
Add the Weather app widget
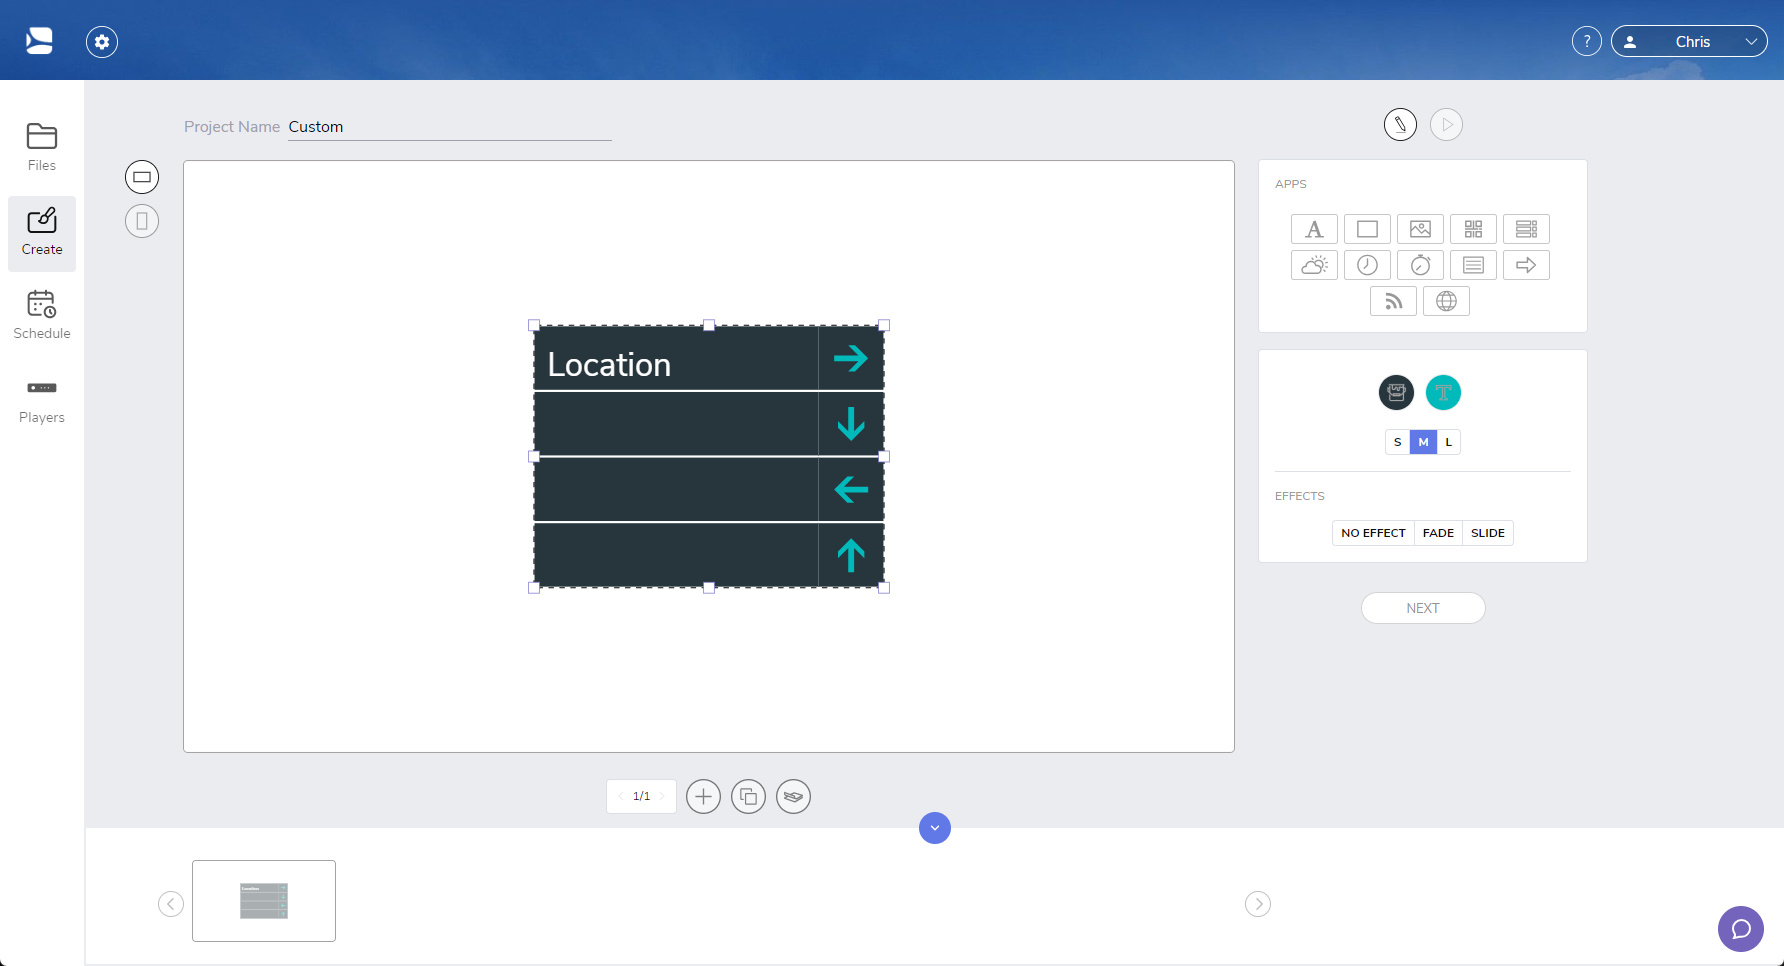1314,264
